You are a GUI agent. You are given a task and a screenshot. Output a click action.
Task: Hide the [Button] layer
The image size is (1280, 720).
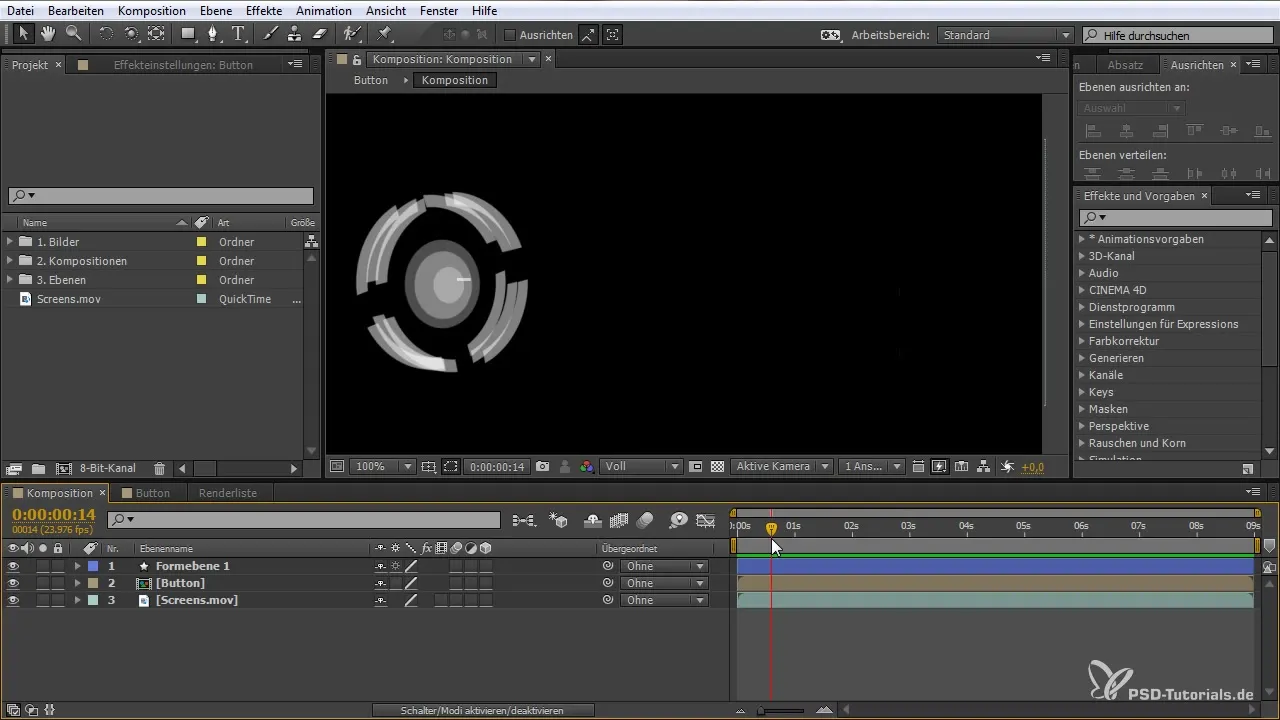click(x=14, y=583)
